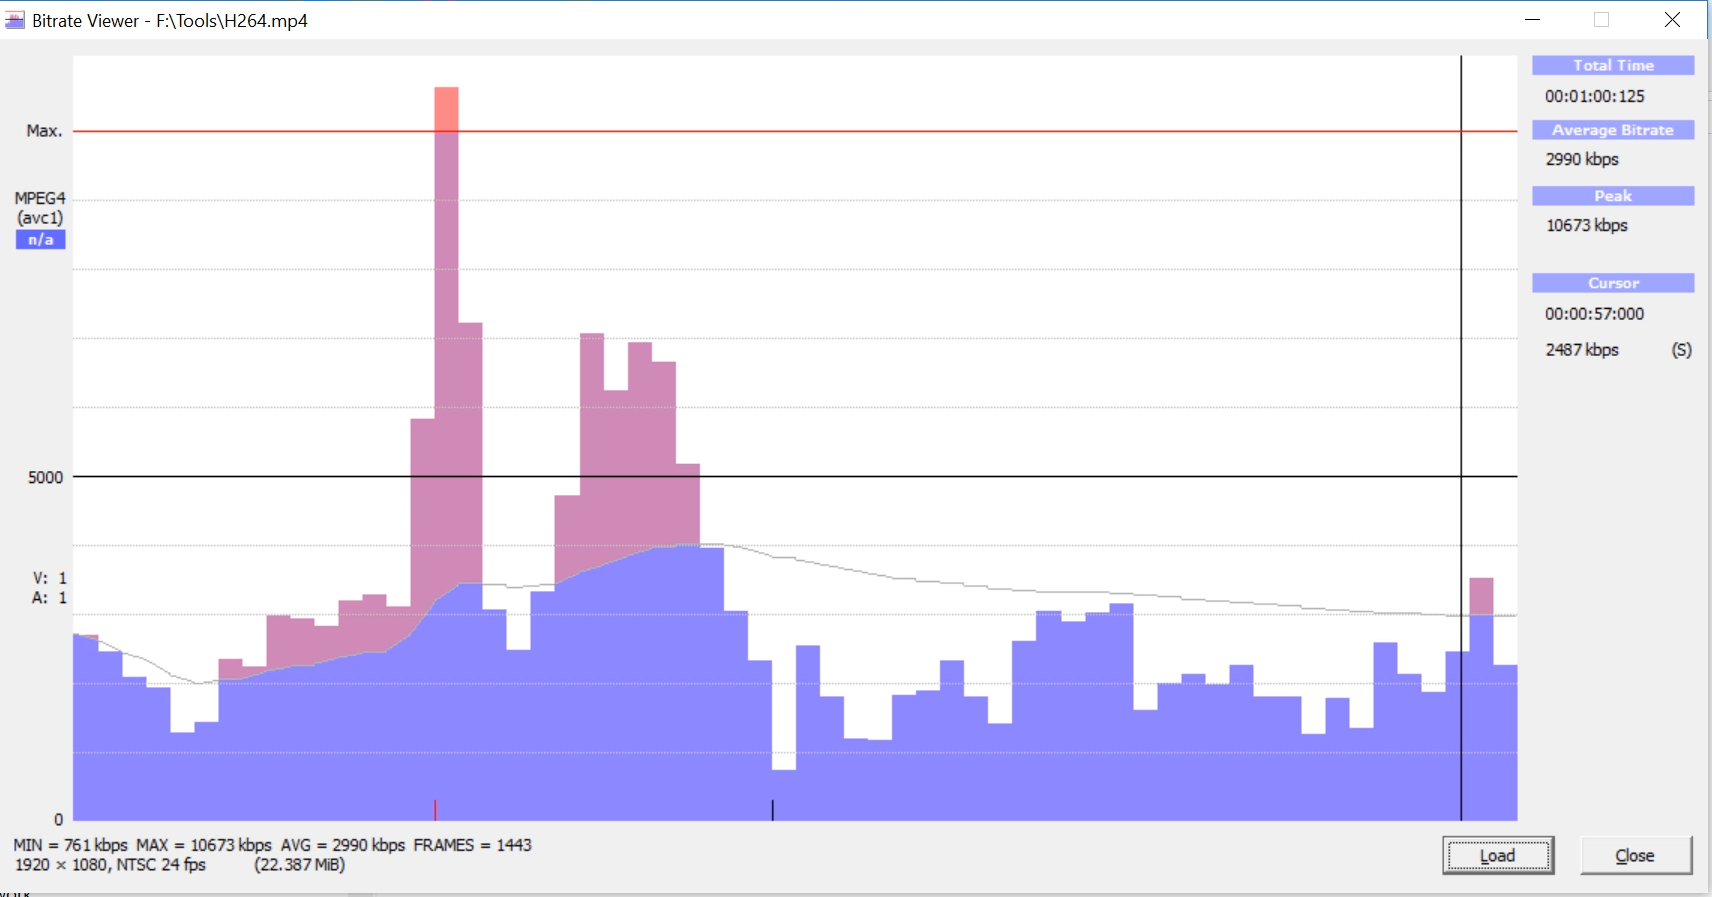Click the MIN = 761 kbps statistic

[71, 845]
